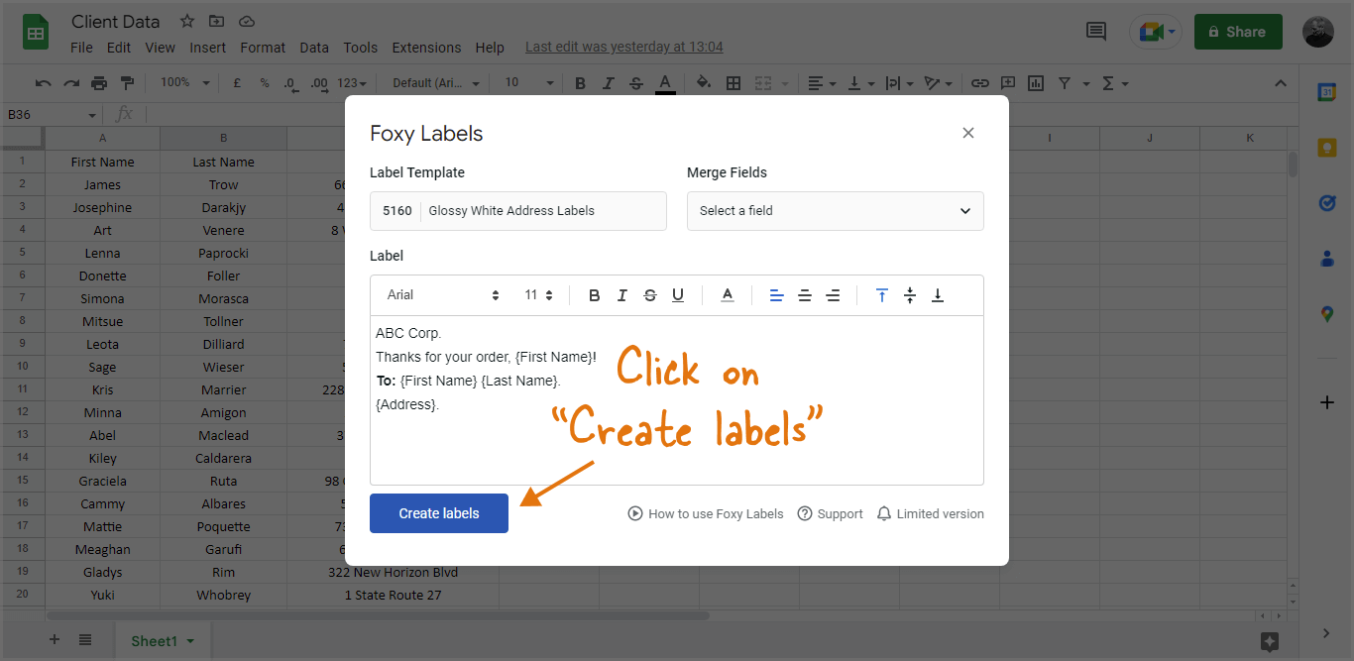Apply percent format
The image size is (1354, 661).
click(x=264, y=83)
